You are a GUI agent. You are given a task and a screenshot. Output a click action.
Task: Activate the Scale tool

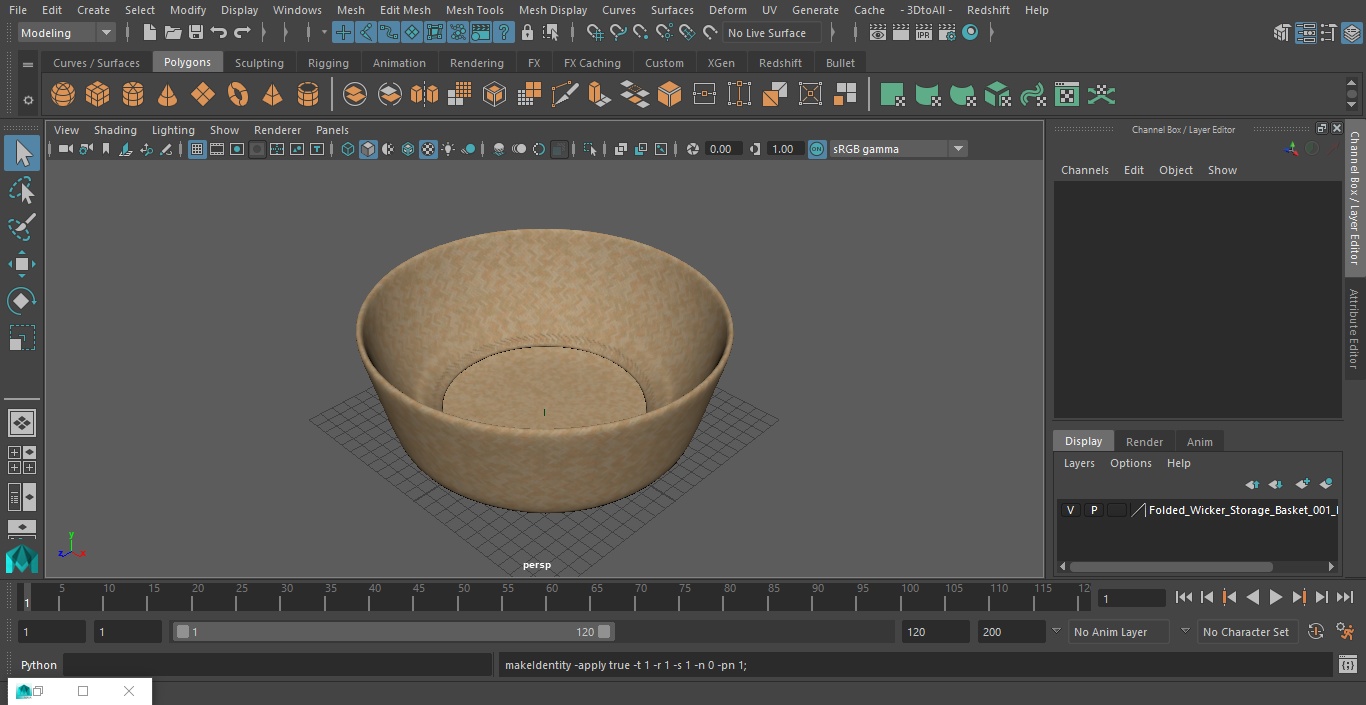(x=22, y=338)
